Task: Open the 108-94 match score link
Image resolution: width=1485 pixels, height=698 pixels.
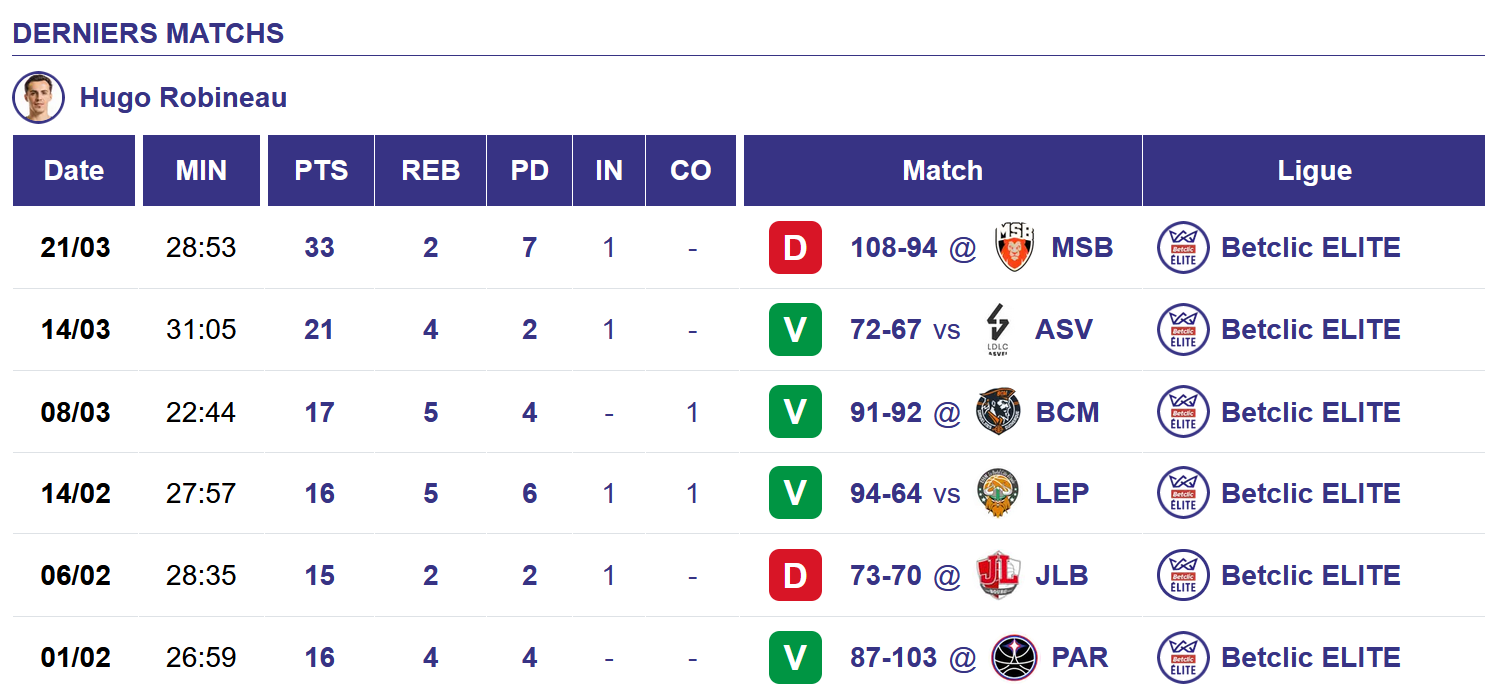Action: [x=893, y=247]
